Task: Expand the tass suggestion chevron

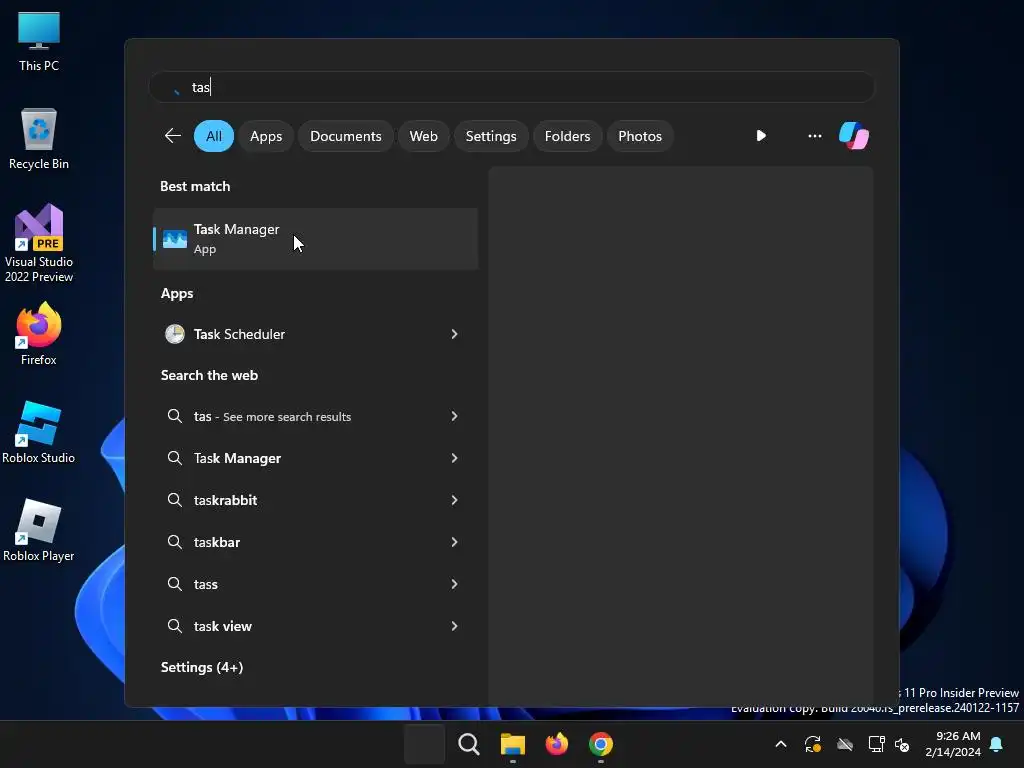Action: click(x=455, y=584)
